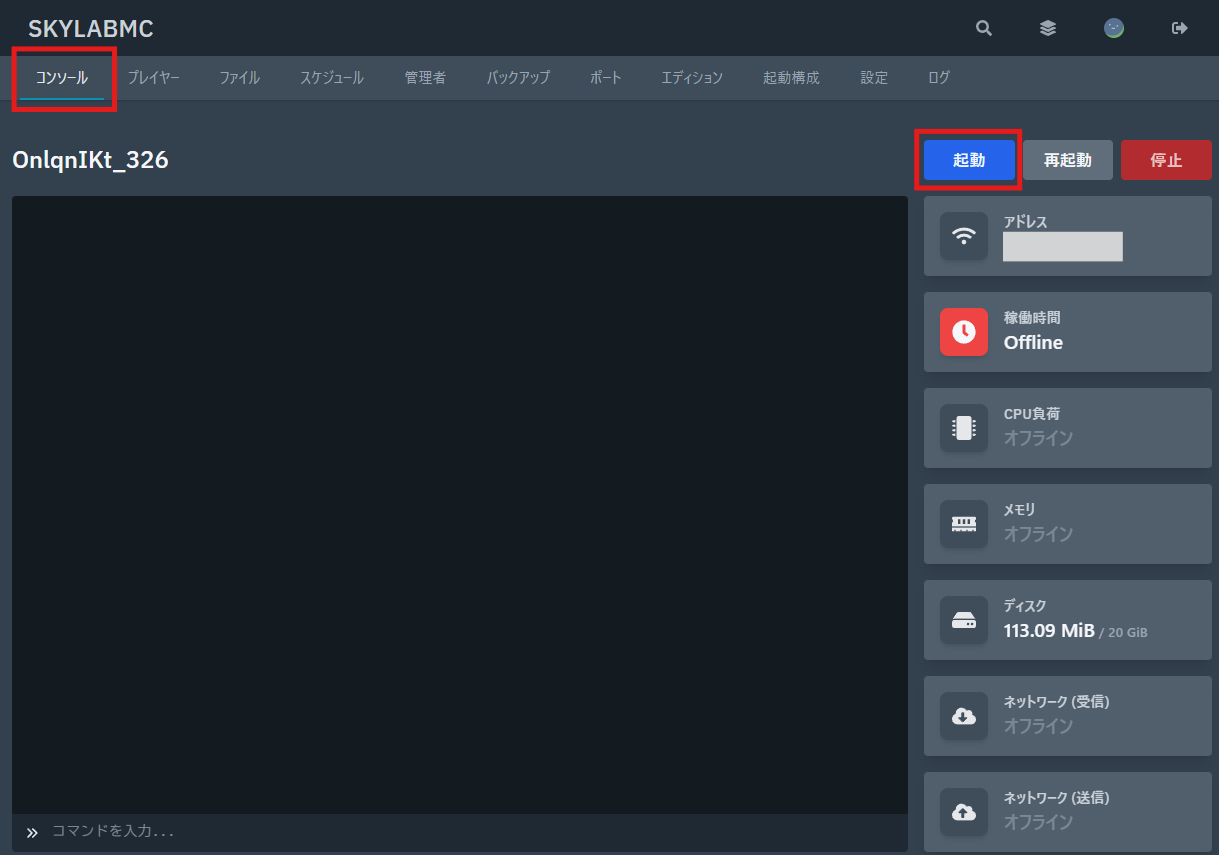Viewport: 1219px width, 855px height.
Task: Go to the バックアップ tab
Action: [518, 78]
